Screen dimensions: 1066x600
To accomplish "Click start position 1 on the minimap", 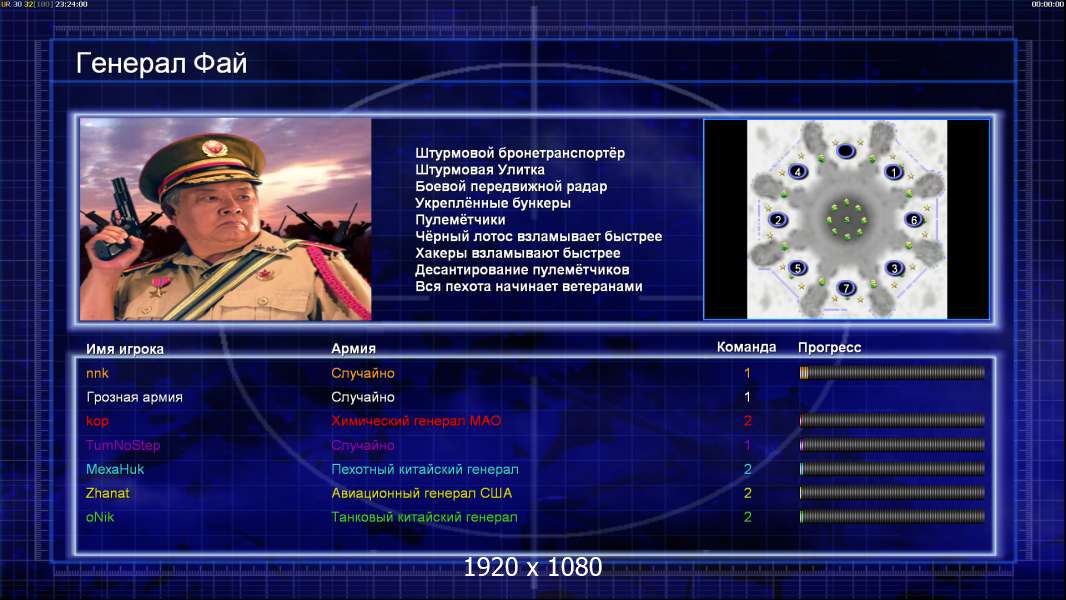I will (x=893, y=172).
